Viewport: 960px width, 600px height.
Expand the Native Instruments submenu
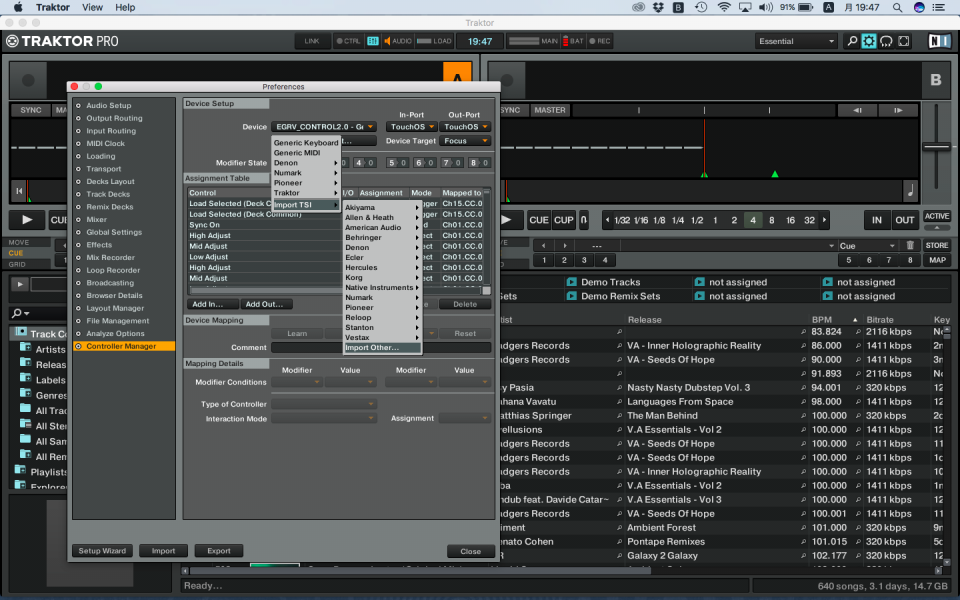[382, 287]
